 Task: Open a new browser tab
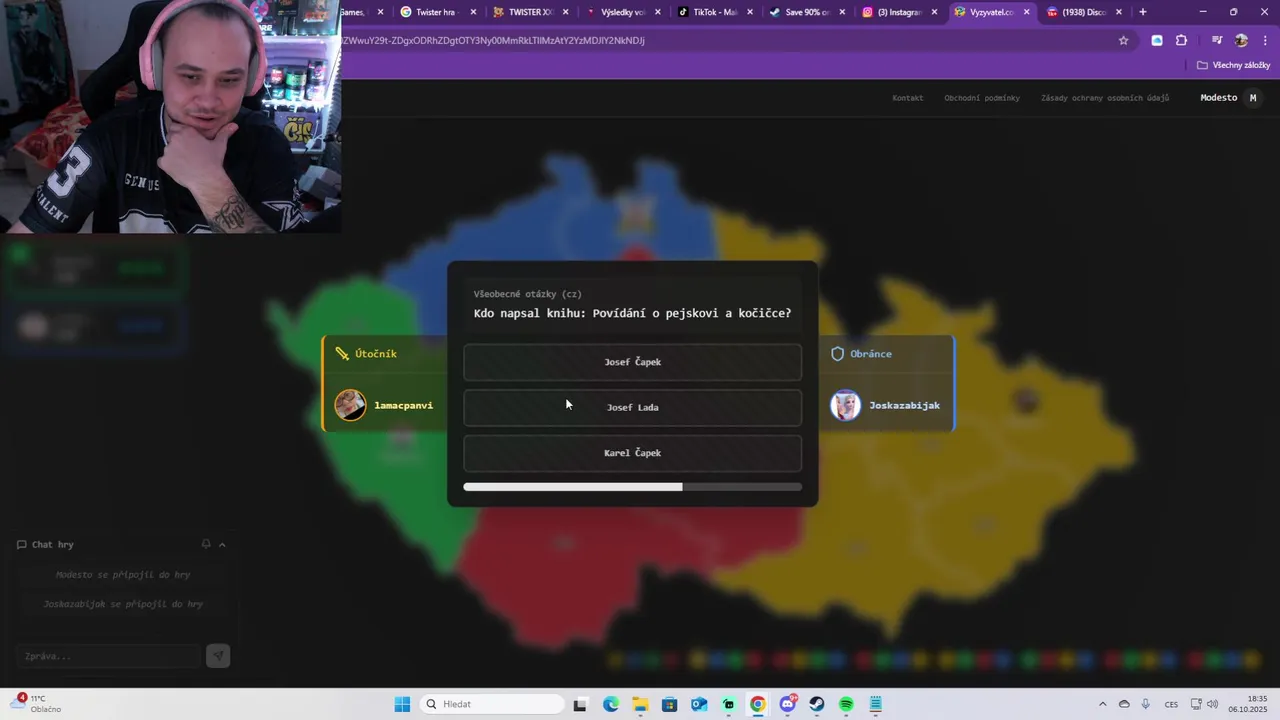point(1143,12)
